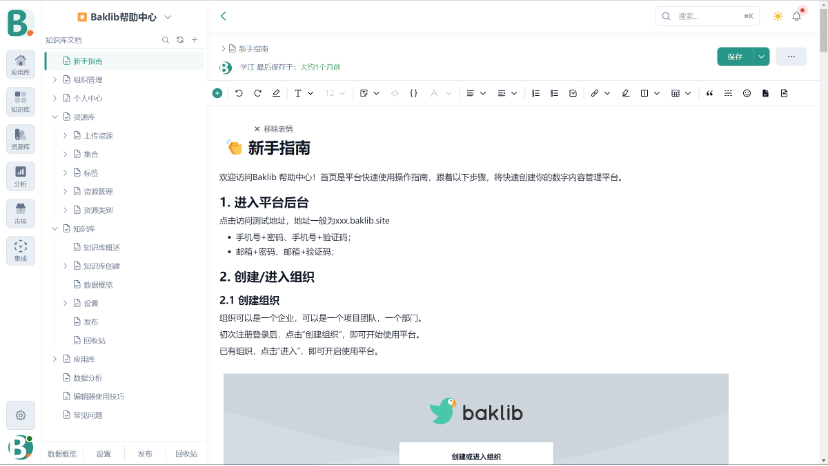Image resolution: width=828 pixels, height=466 pixels.
Task: Click the inline code icon
Action: pyautogui.click(x=395, y=93)
